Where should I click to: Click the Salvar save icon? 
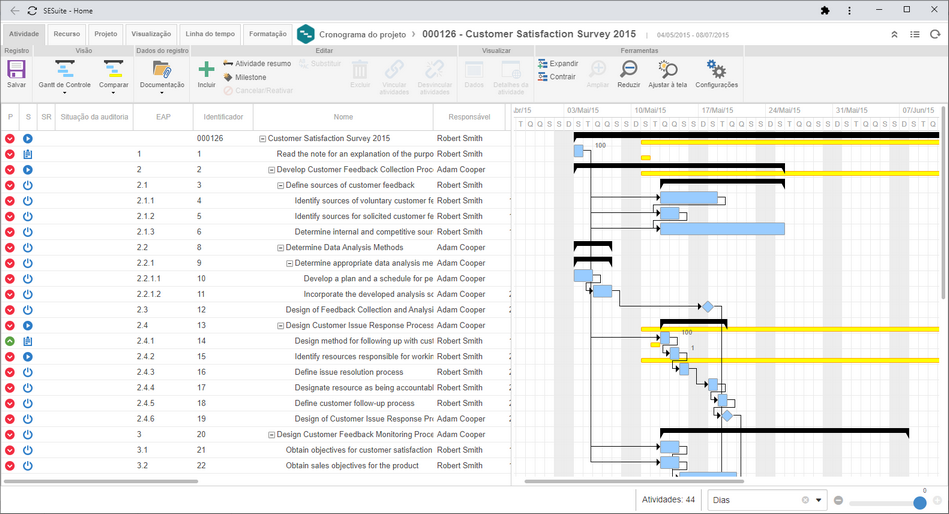16,70
